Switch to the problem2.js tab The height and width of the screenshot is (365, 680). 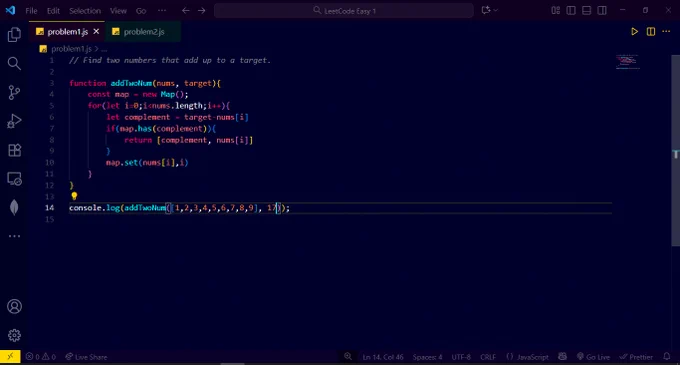[x=144, y=32]
